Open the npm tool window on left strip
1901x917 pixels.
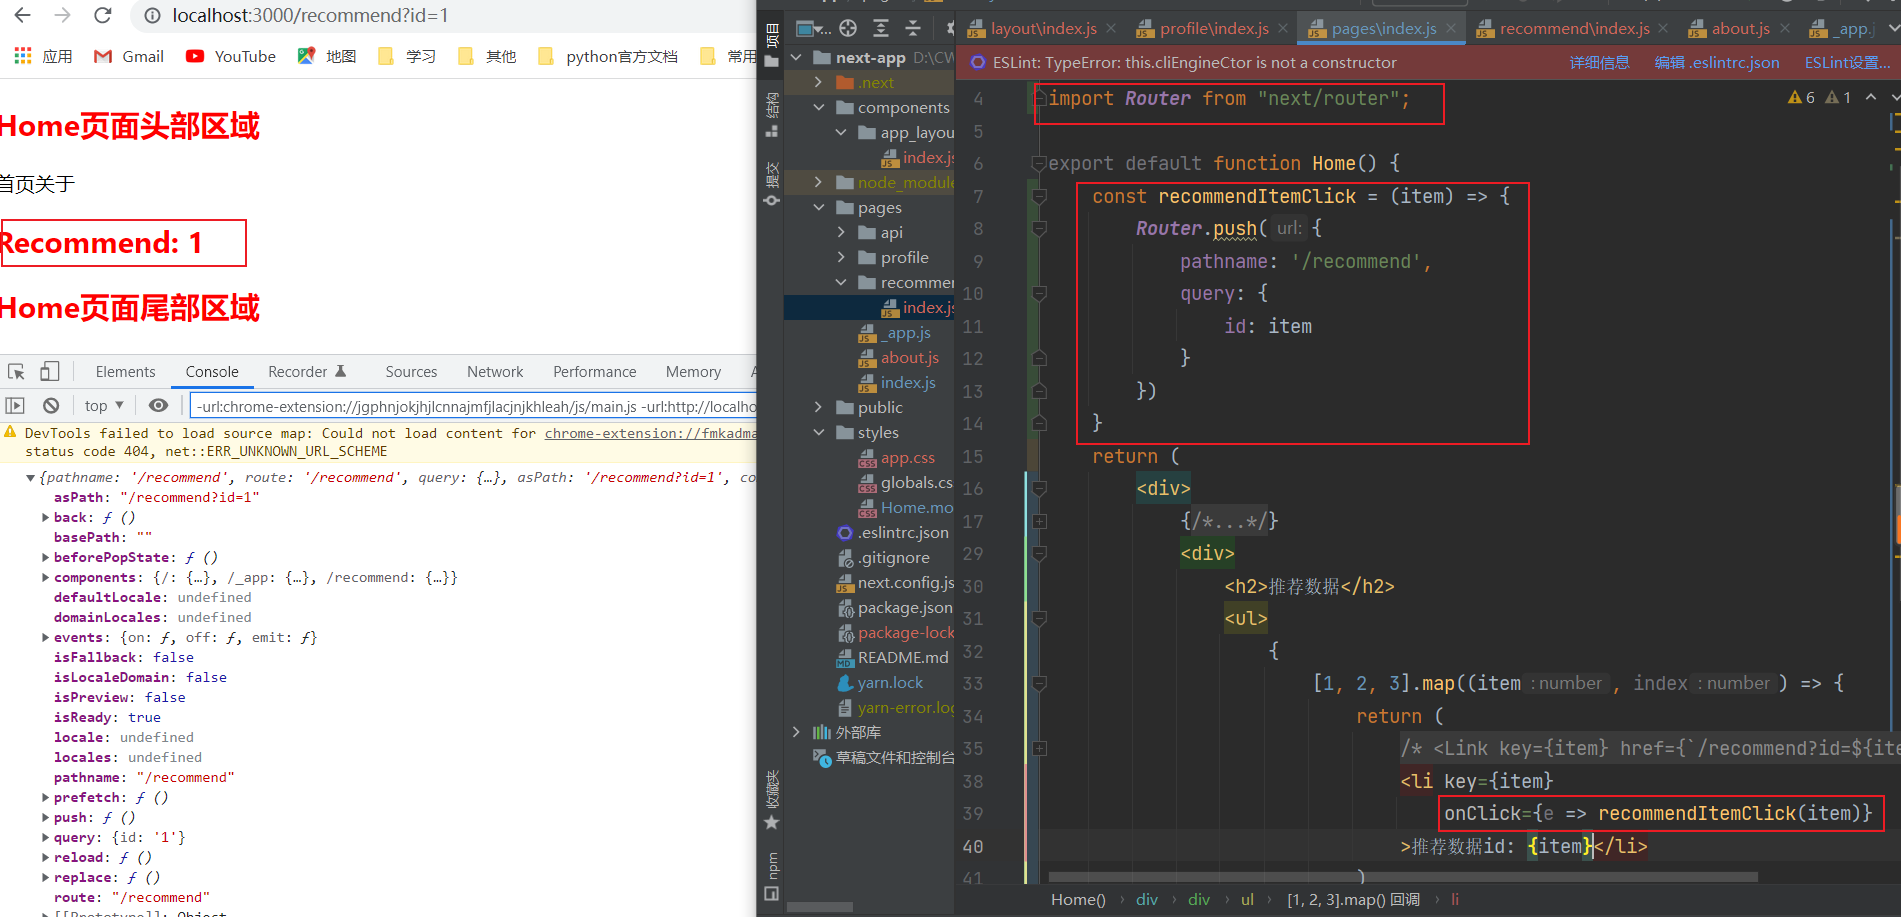pyautogui.click(x=771, y=876)
